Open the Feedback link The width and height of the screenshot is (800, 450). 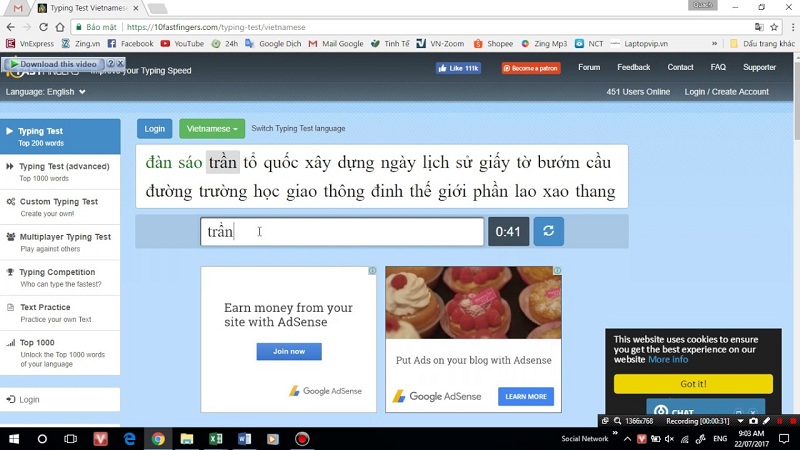point(634,67)
